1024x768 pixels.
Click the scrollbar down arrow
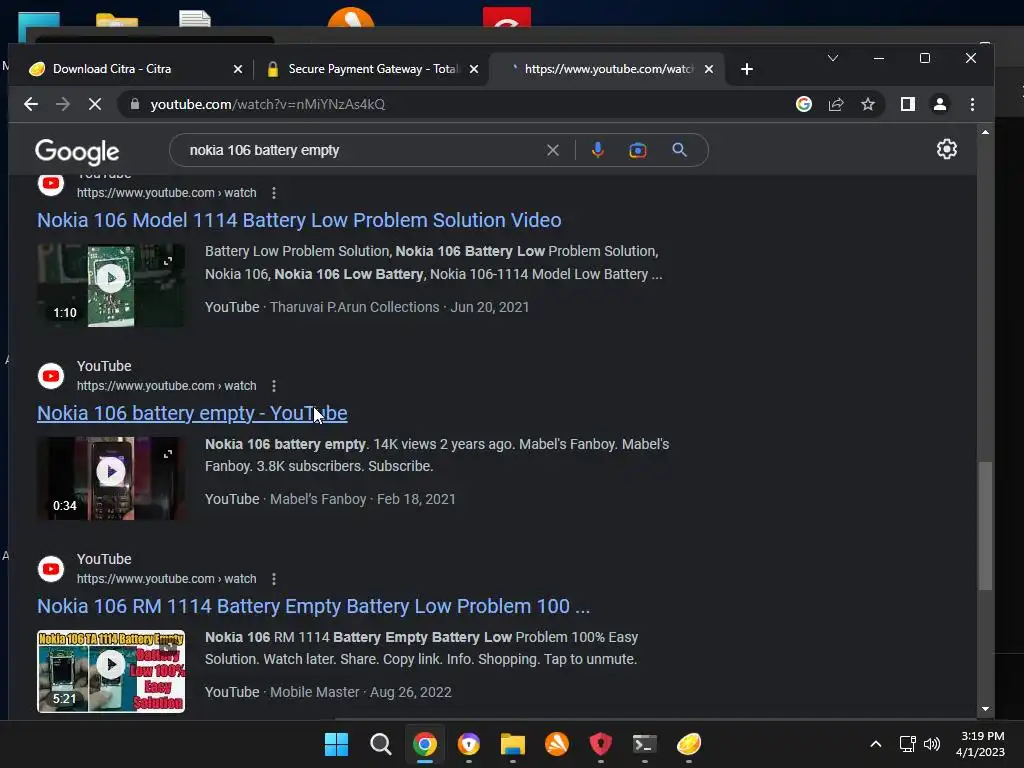(x=985, y=709)
